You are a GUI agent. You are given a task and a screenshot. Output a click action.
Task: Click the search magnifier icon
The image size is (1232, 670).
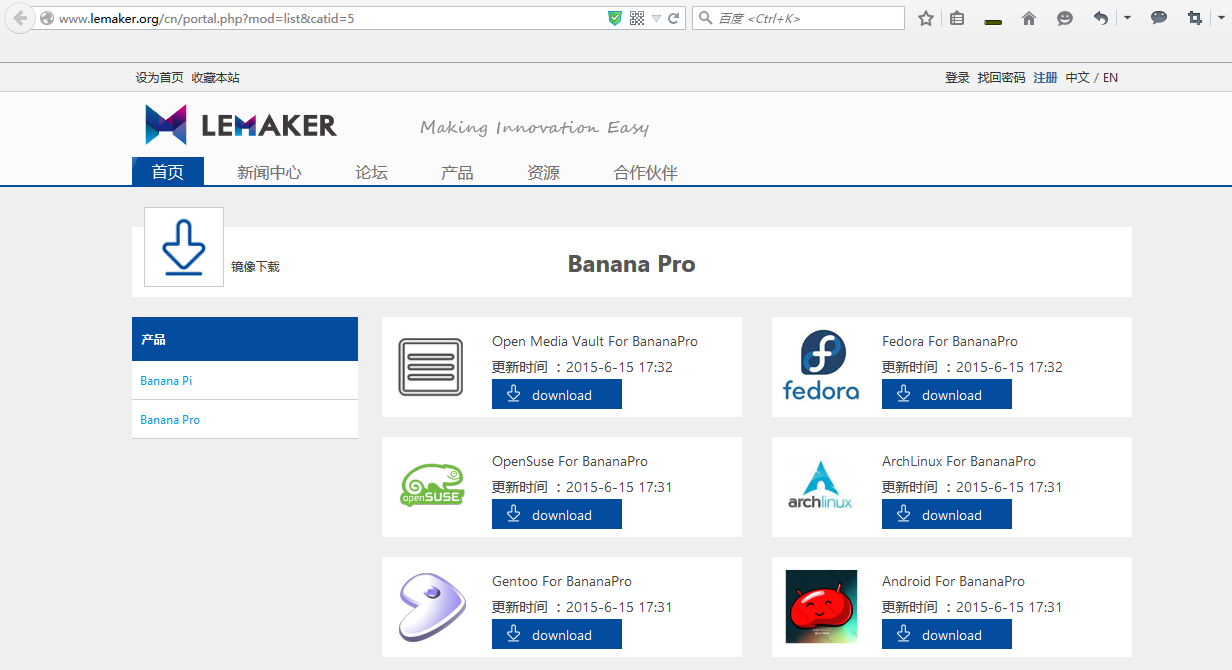[x=705, y=18]
